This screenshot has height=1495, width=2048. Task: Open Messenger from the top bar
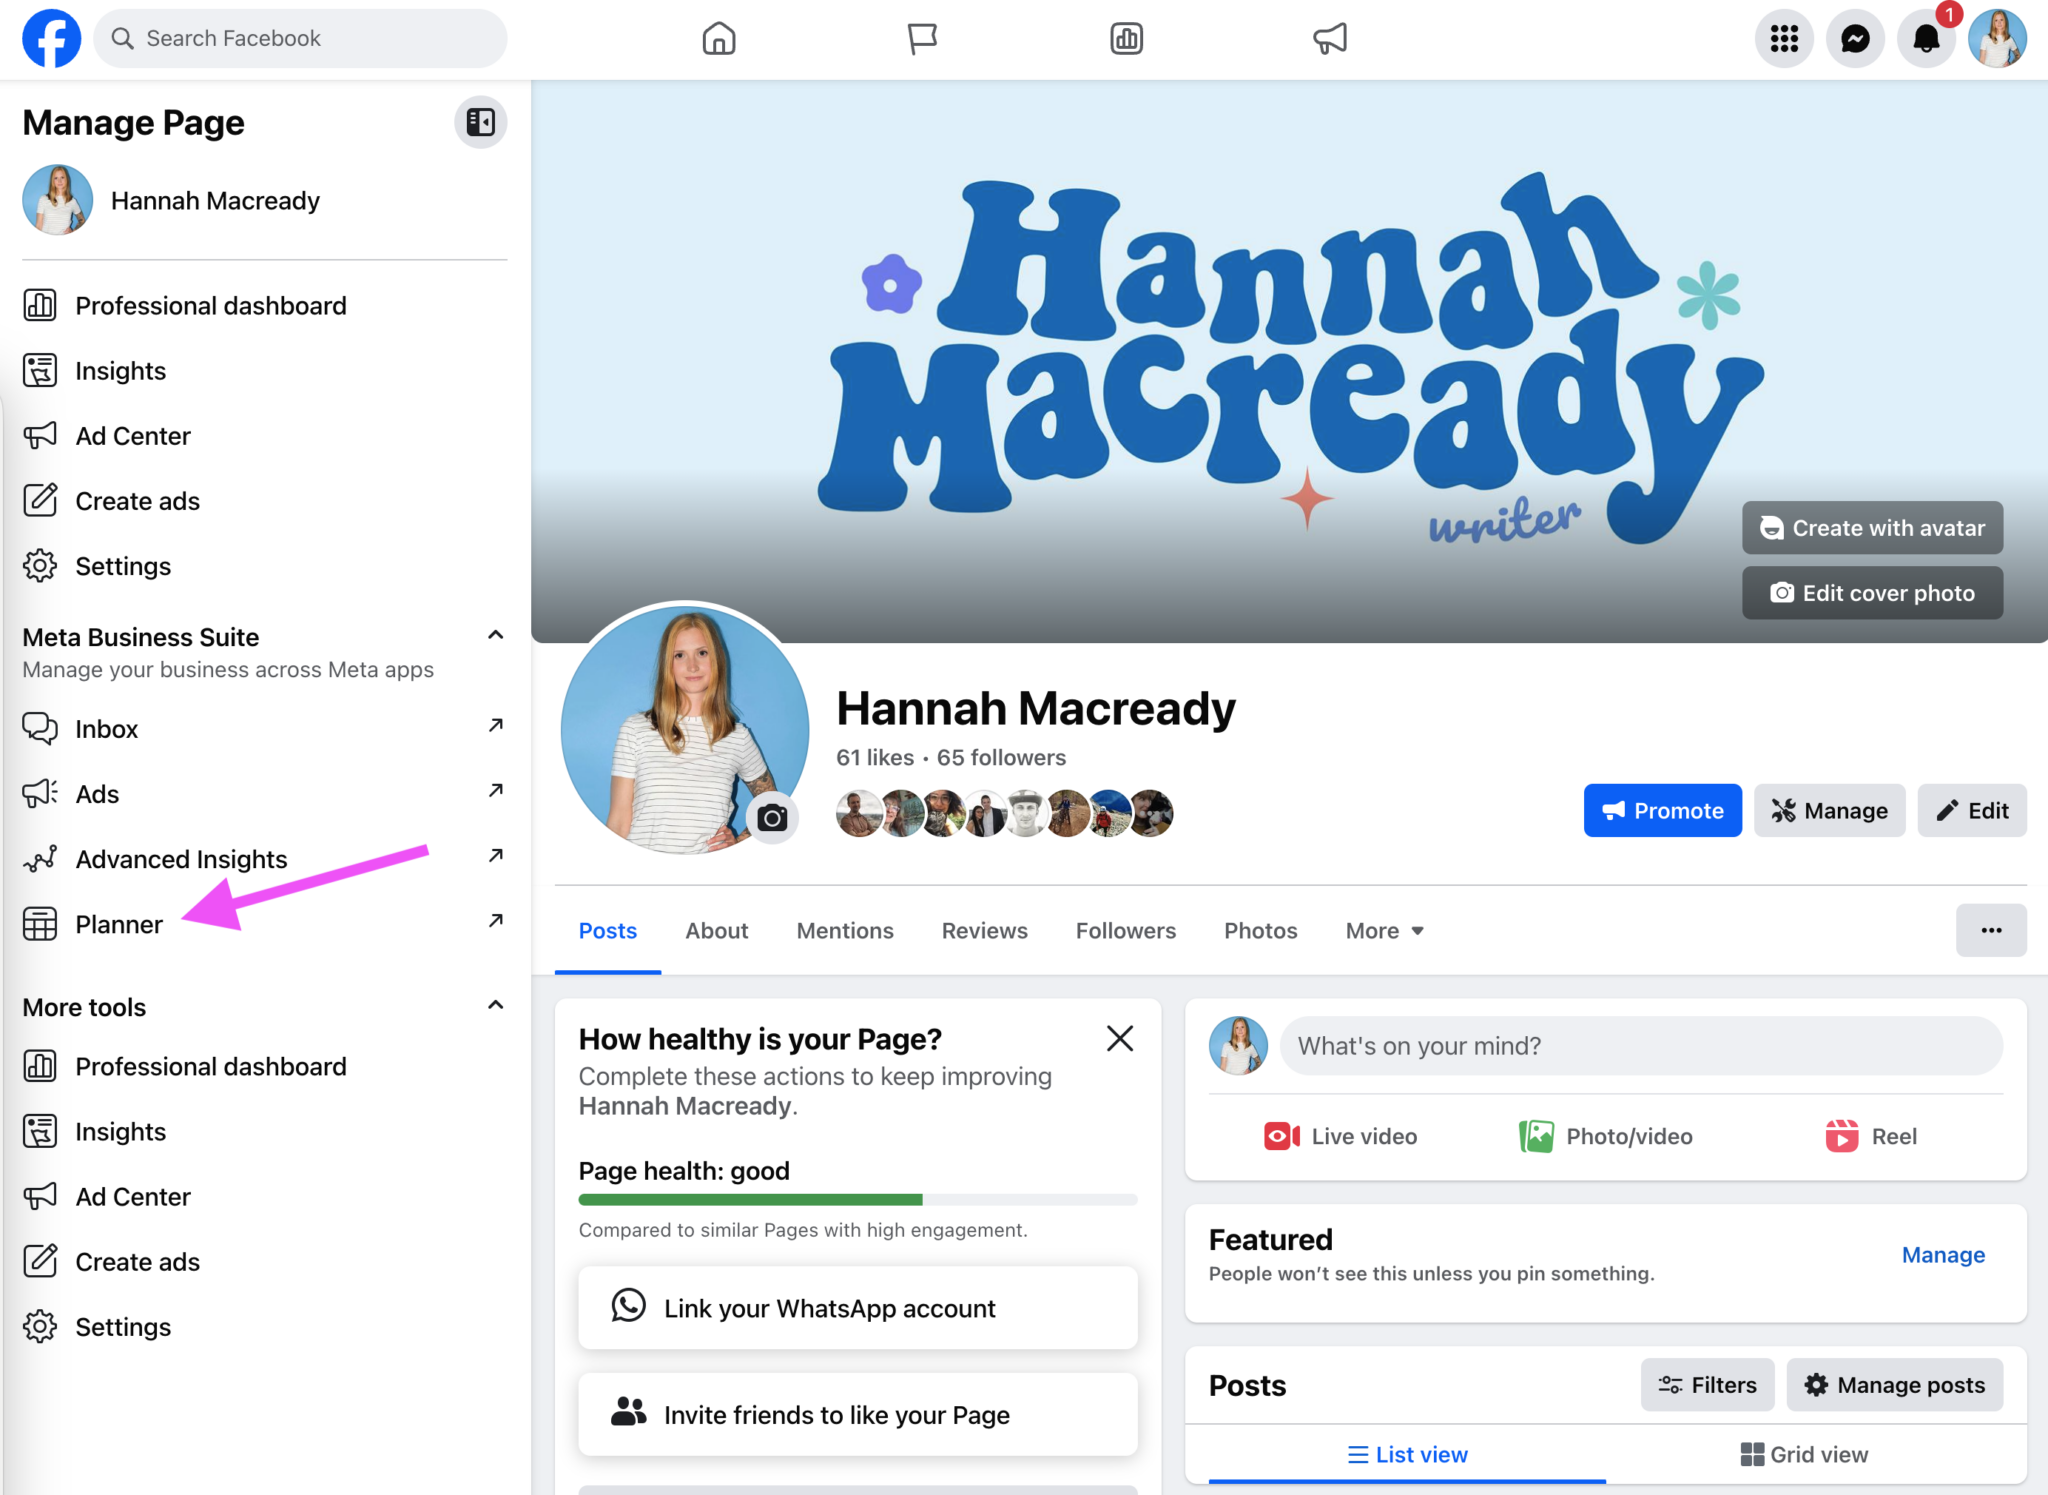pyautogui.click(x=1855, y=38)
